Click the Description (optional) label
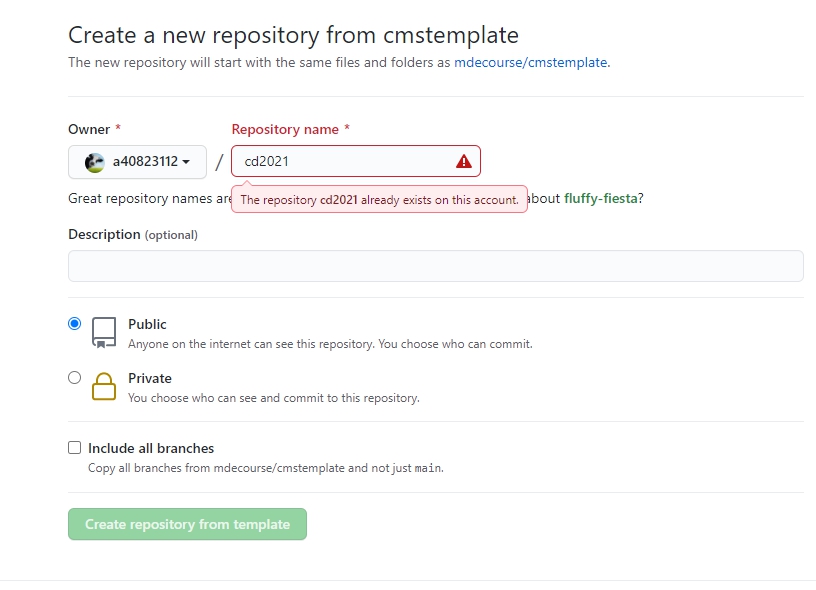The width and height of the screenshot is (816, 590). tap(133, 235)
